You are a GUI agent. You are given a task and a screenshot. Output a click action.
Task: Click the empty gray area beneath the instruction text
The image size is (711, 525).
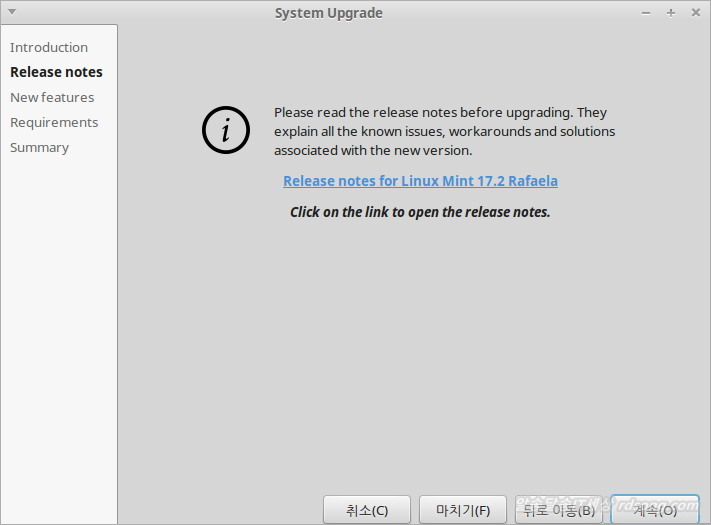coord(414,350)
